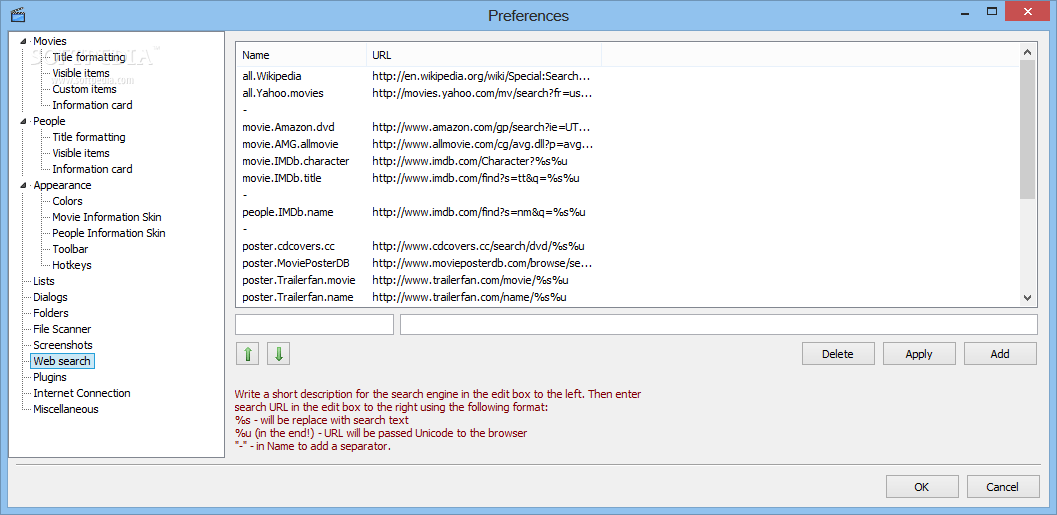Move selected search engine up with green arrow
The image size is (1057, 515).
pos(247,354)
